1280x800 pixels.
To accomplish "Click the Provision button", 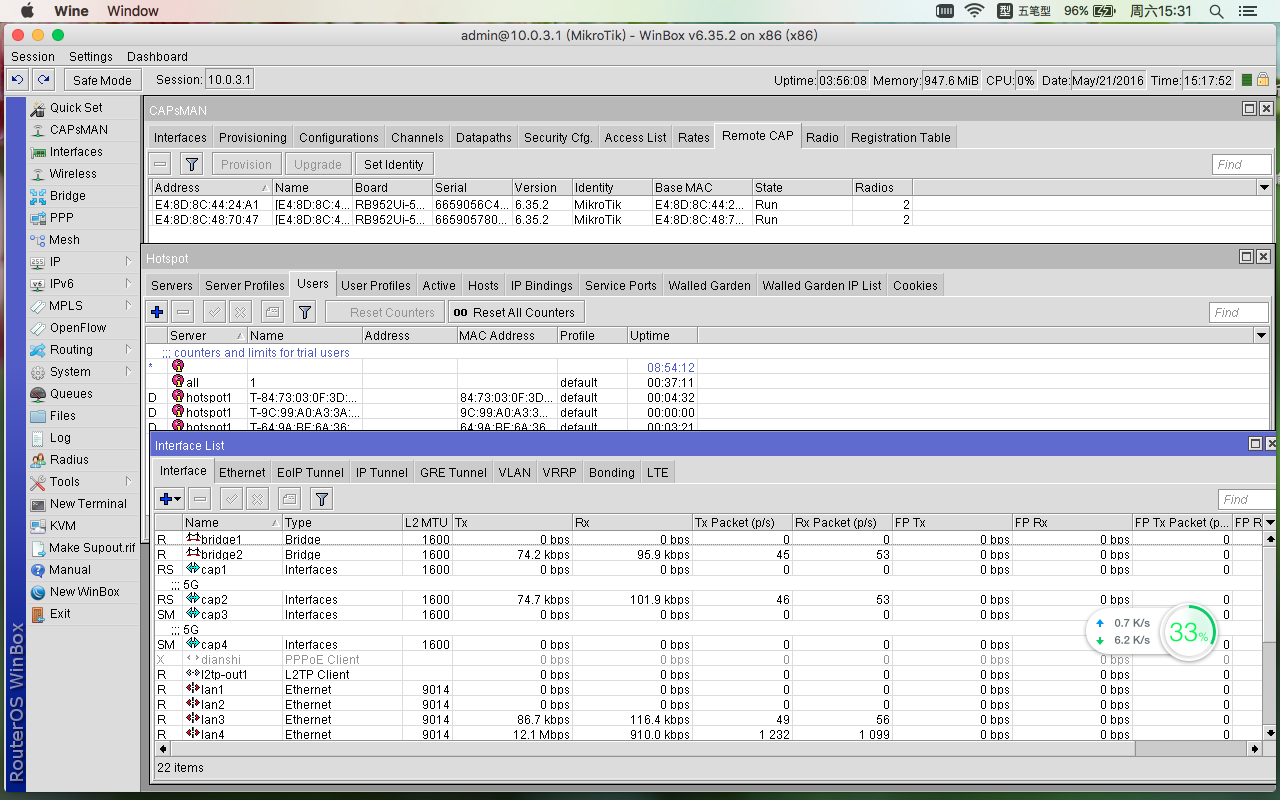I will click(246, 164).
